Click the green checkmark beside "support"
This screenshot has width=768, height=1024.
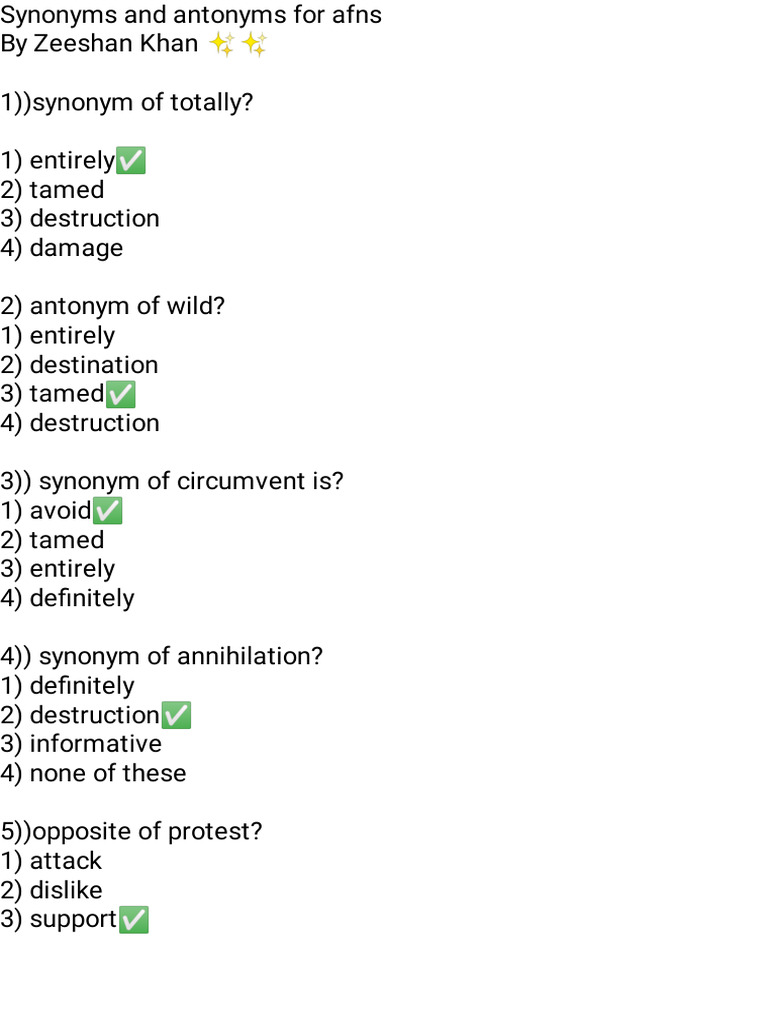[x=134, y=919]
